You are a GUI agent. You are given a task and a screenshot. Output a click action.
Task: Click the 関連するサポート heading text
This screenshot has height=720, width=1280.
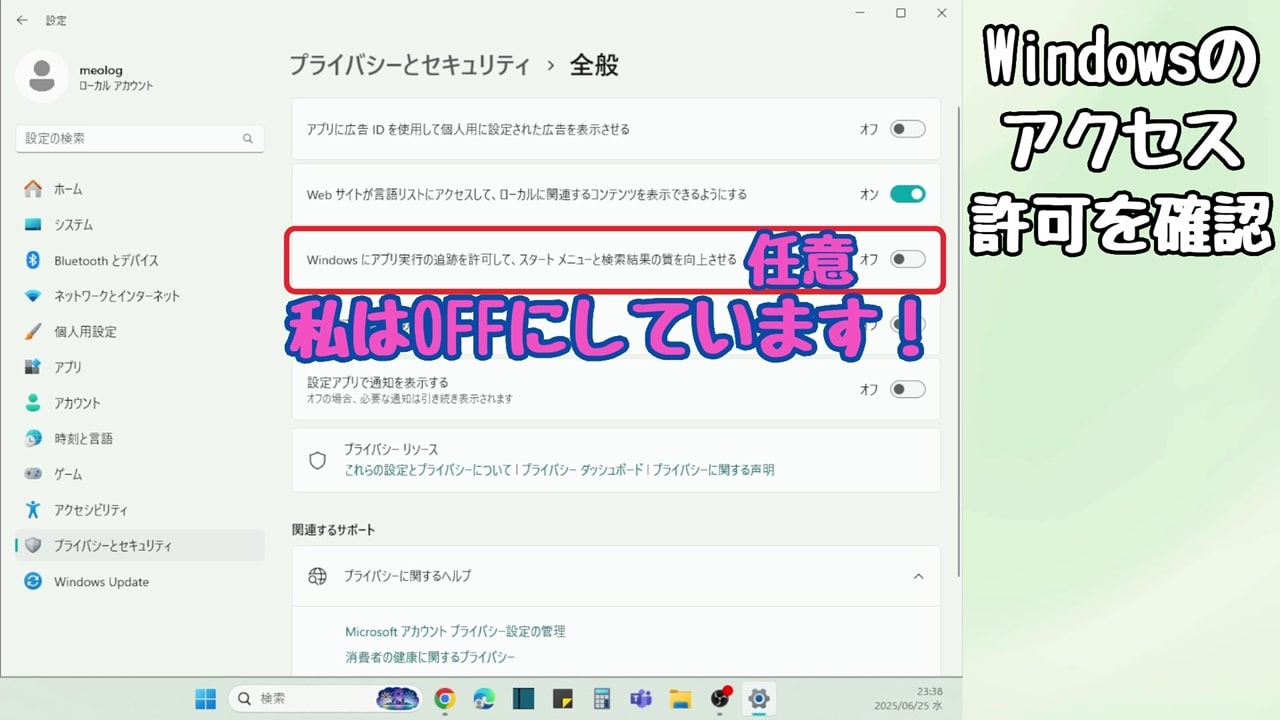(x=333, y=530)
